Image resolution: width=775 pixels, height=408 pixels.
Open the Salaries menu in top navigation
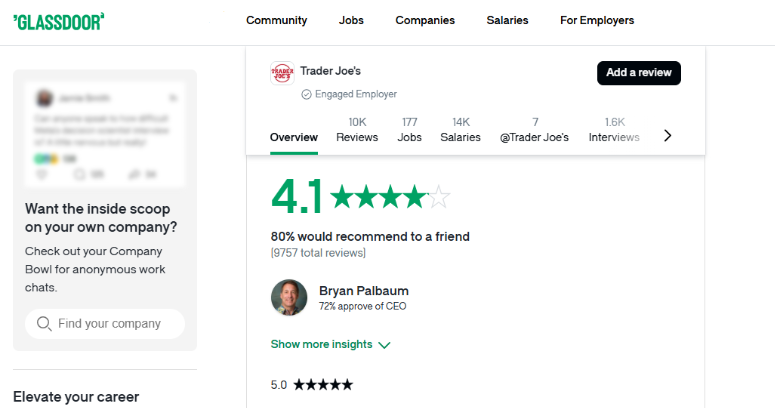click(x=507, y=20)
